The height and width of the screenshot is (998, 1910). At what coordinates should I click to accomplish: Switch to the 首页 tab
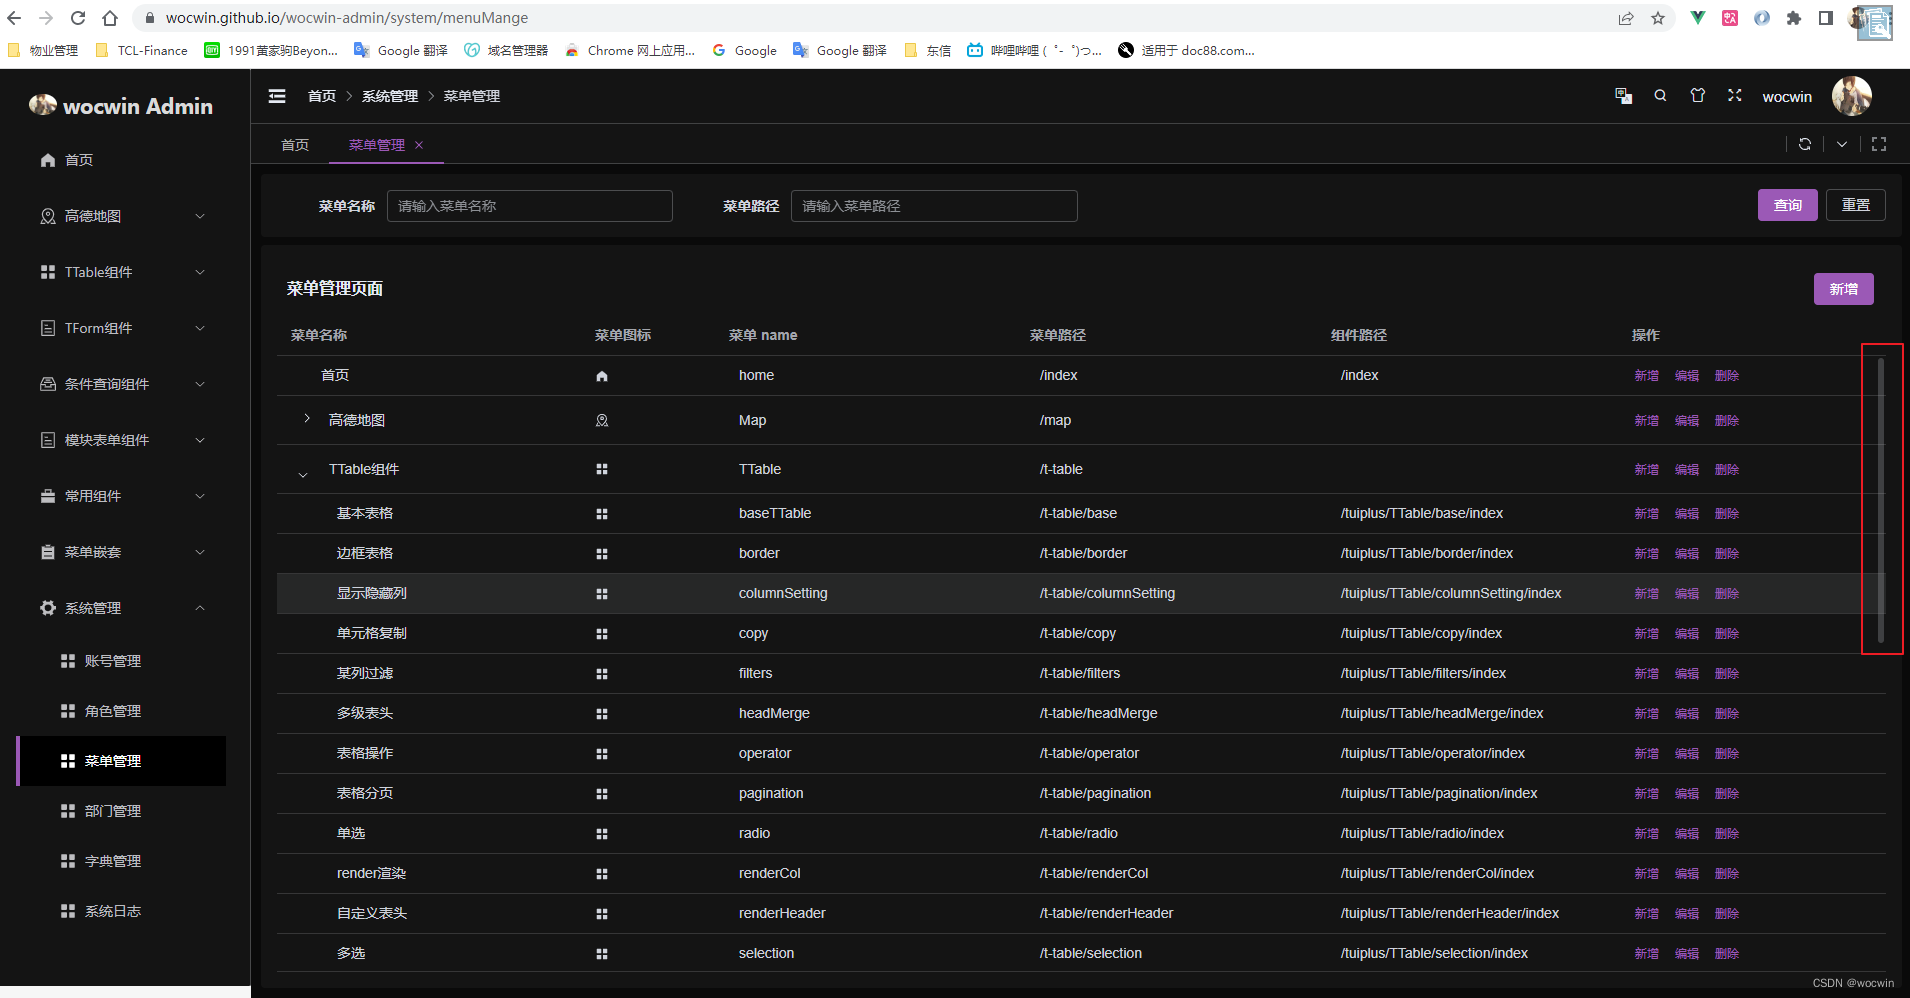(295, 145)
